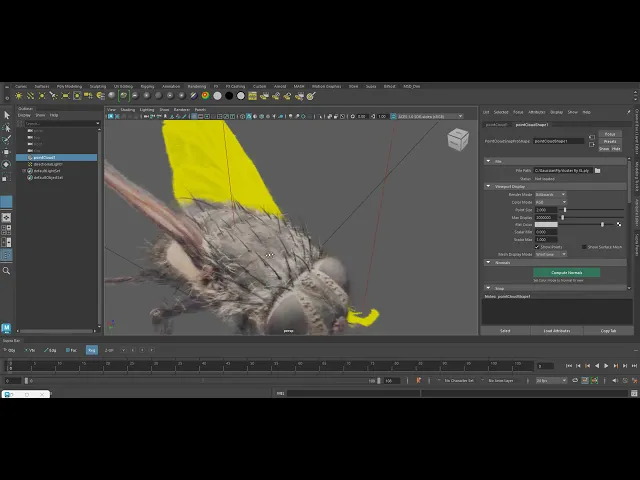640x480 pixels.
Task: Select pointCloud1 in the Outliner
Action: [x=56, y=157]
